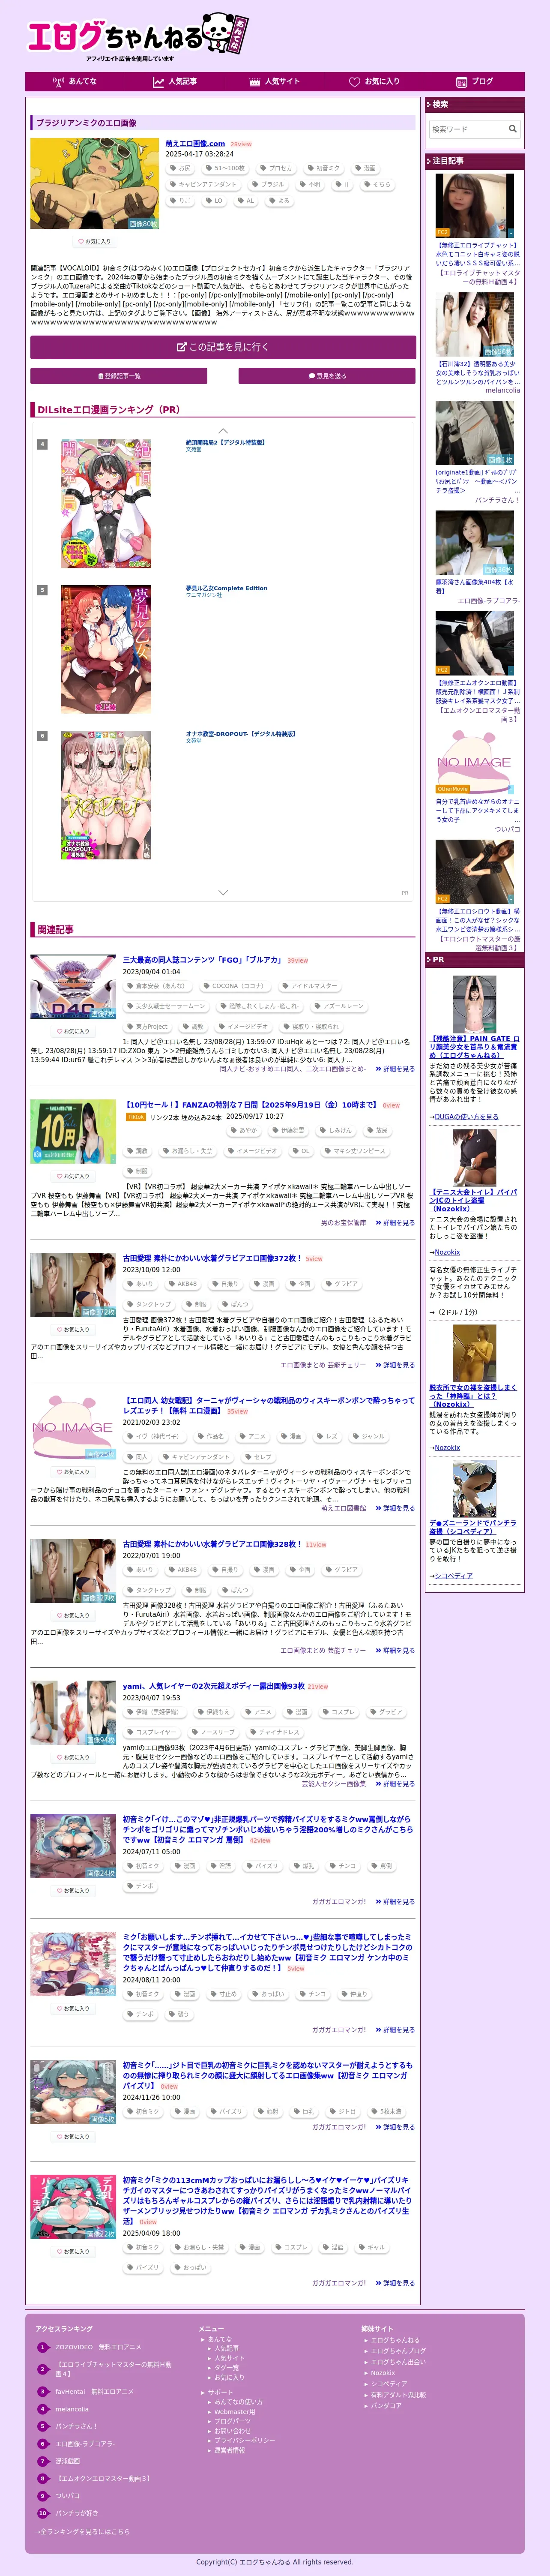Advance the ranking carousel with the bottom chevron
This screenshot has width=550, height=2576.
(x=223, y=892)
